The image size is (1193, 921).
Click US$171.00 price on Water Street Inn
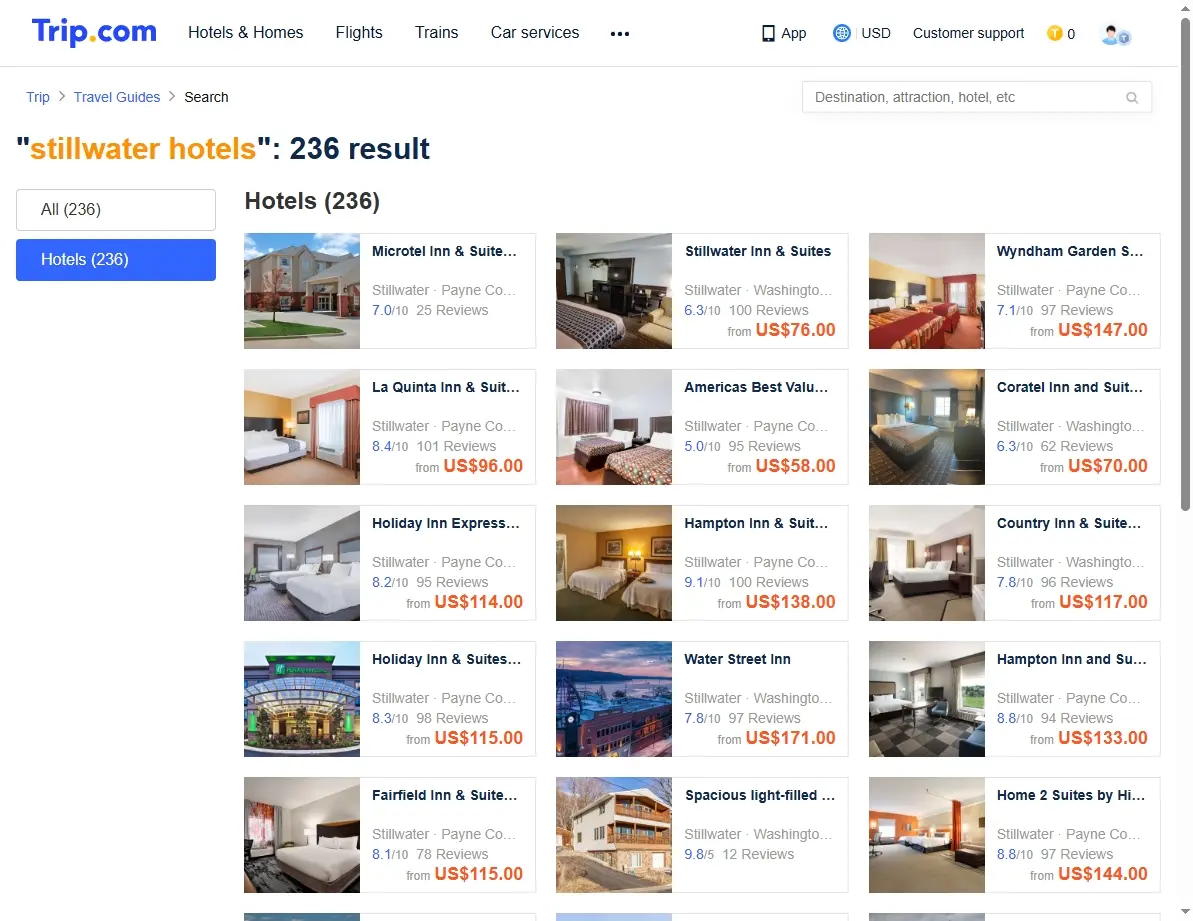coord(791,738)
